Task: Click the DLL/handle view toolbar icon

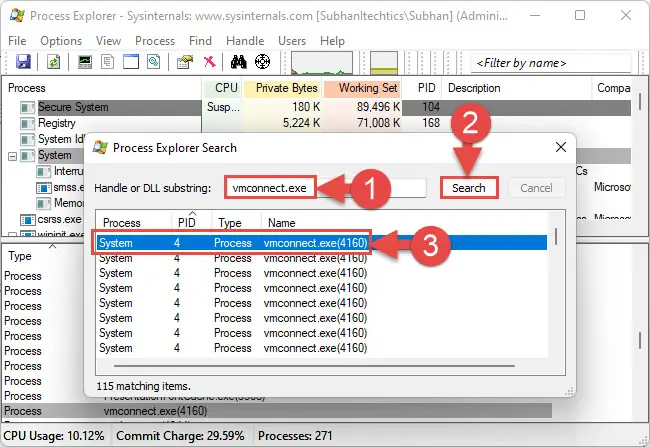Action: click(153, 62)
